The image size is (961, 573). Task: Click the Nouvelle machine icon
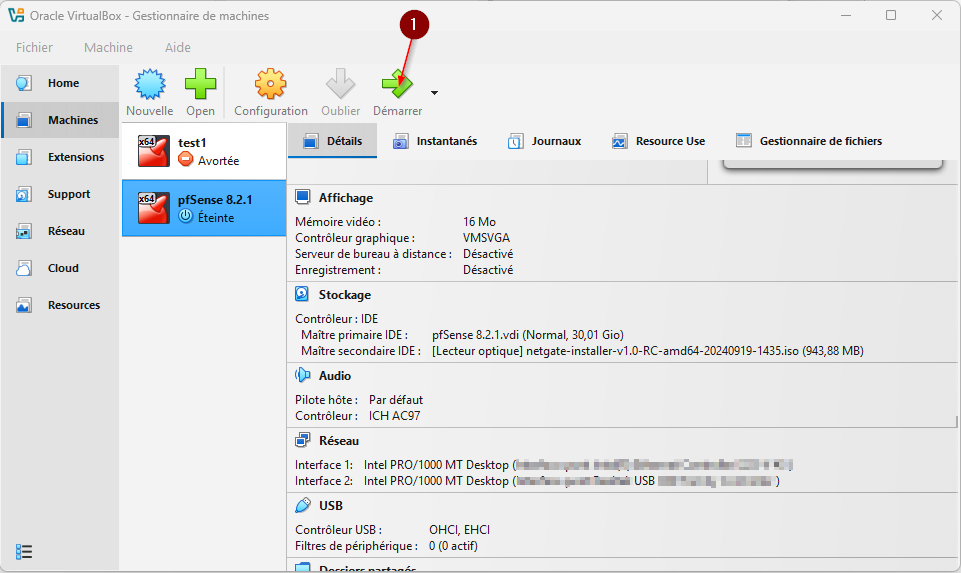(149, 86)
